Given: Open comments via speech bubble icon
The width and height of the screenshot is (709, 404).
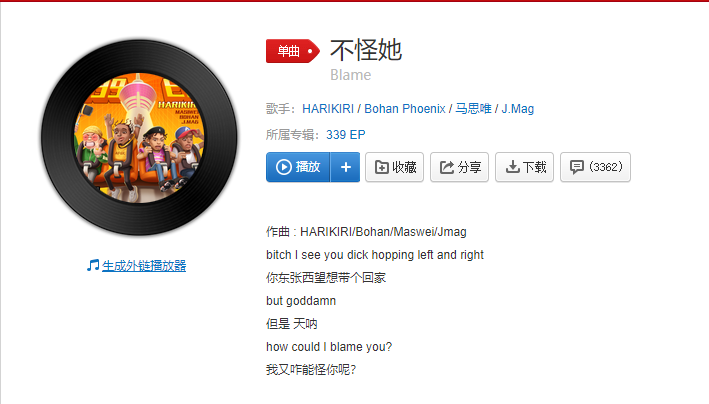Looking at the screenshot, I should click(x=577, y=167).
